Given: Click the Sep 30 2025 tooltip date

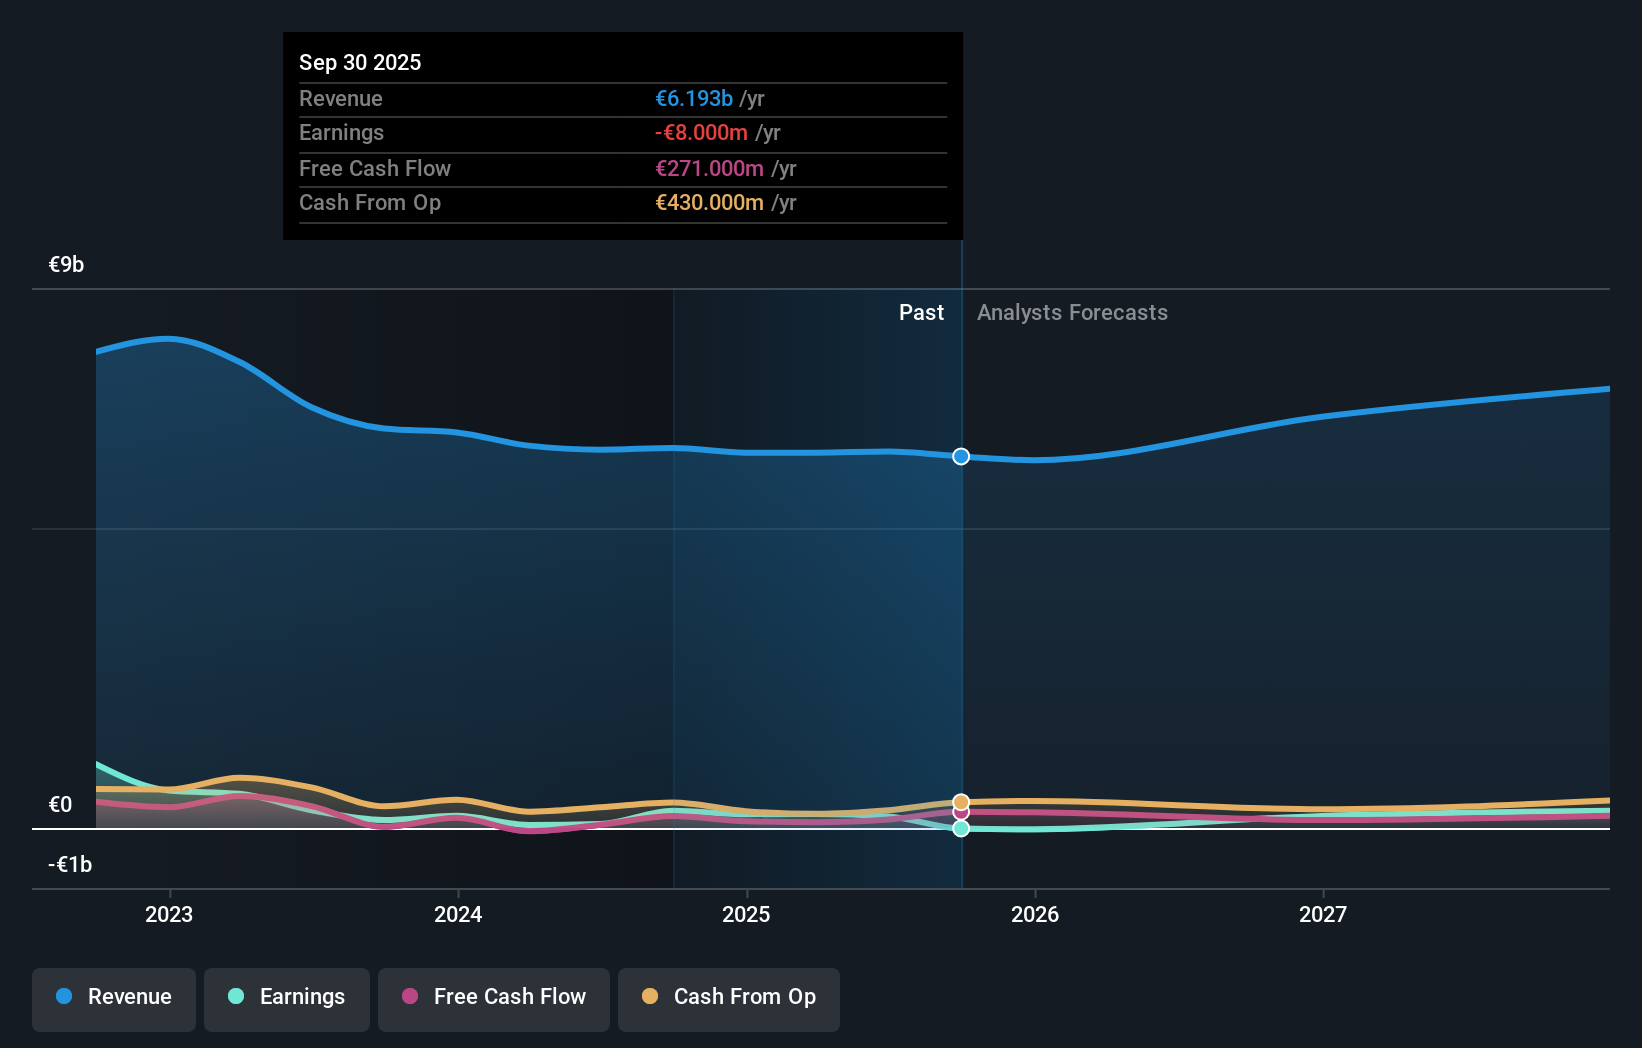Looking at the screenshot, I should point(360,62).
